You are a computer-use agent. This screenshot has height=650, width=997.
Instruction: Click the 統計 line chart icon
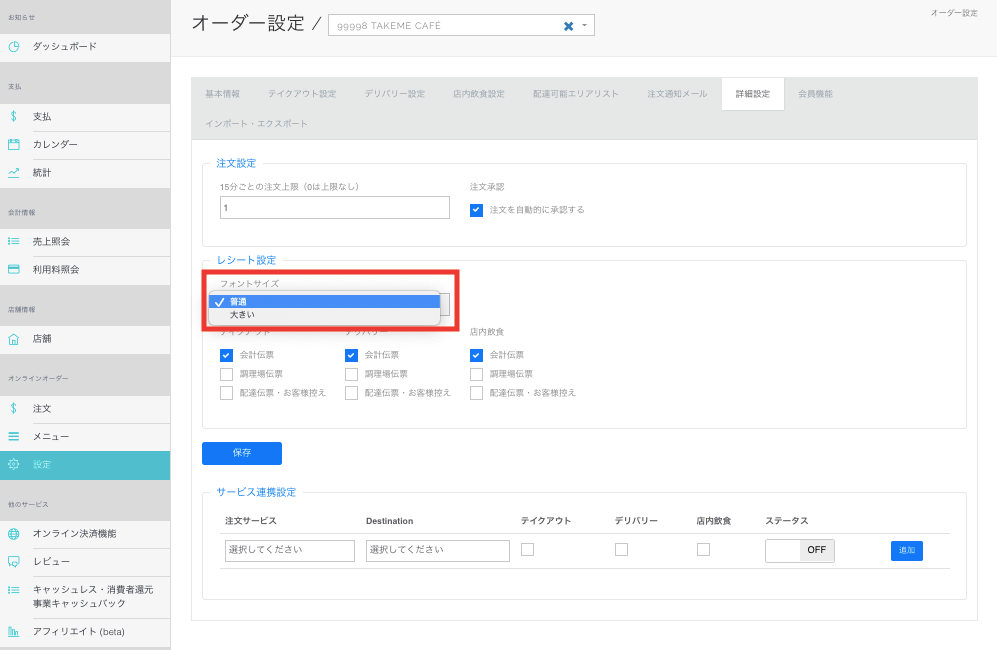[13, 172]
